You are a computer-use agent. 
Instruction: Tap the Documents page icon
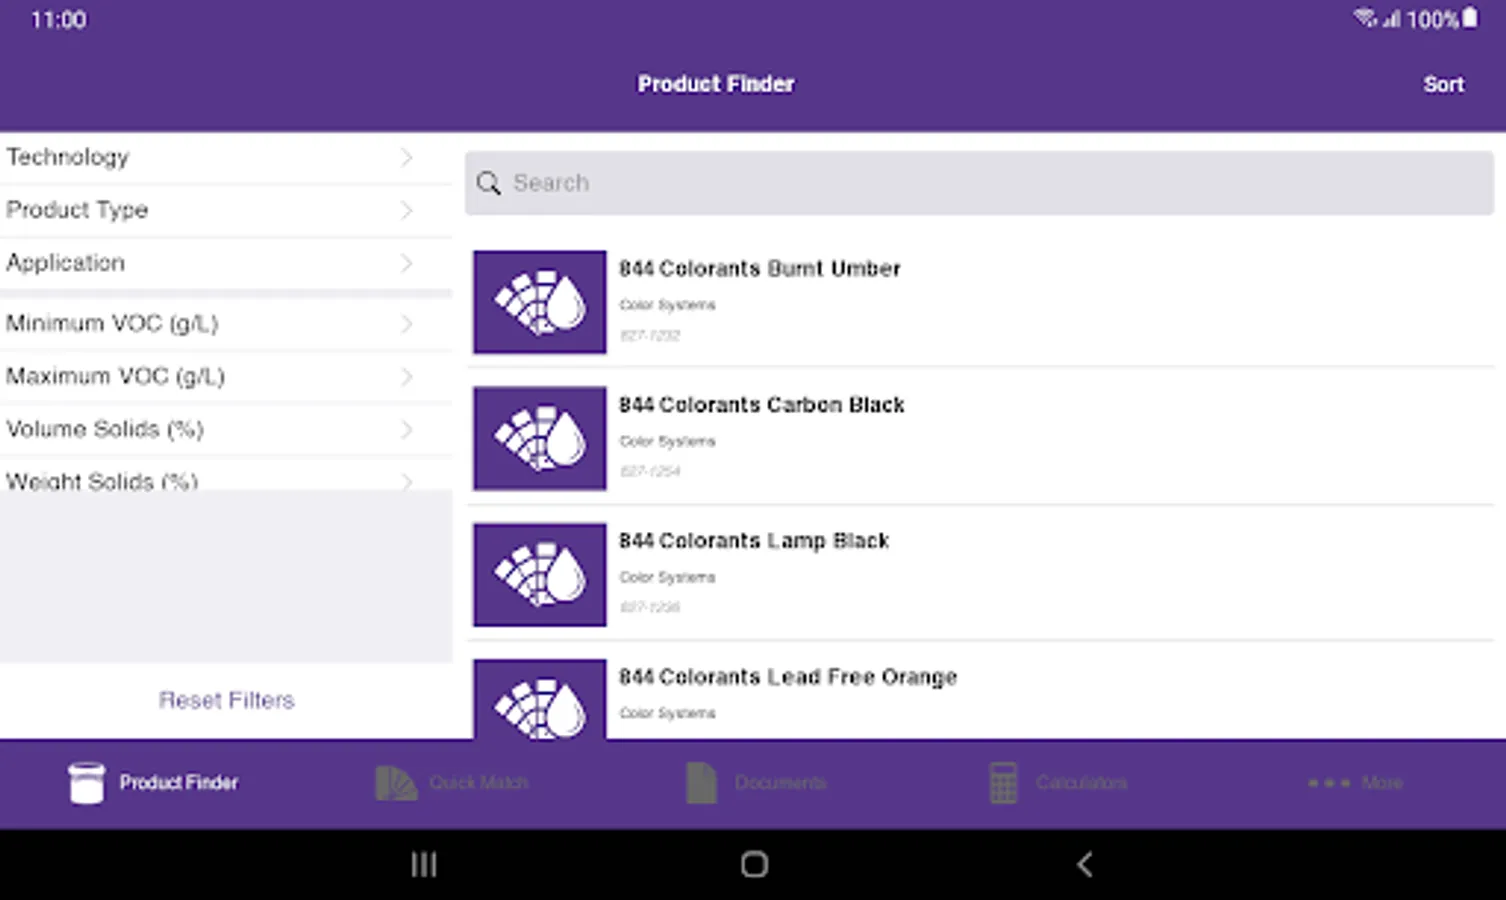[x=701, y=783]
